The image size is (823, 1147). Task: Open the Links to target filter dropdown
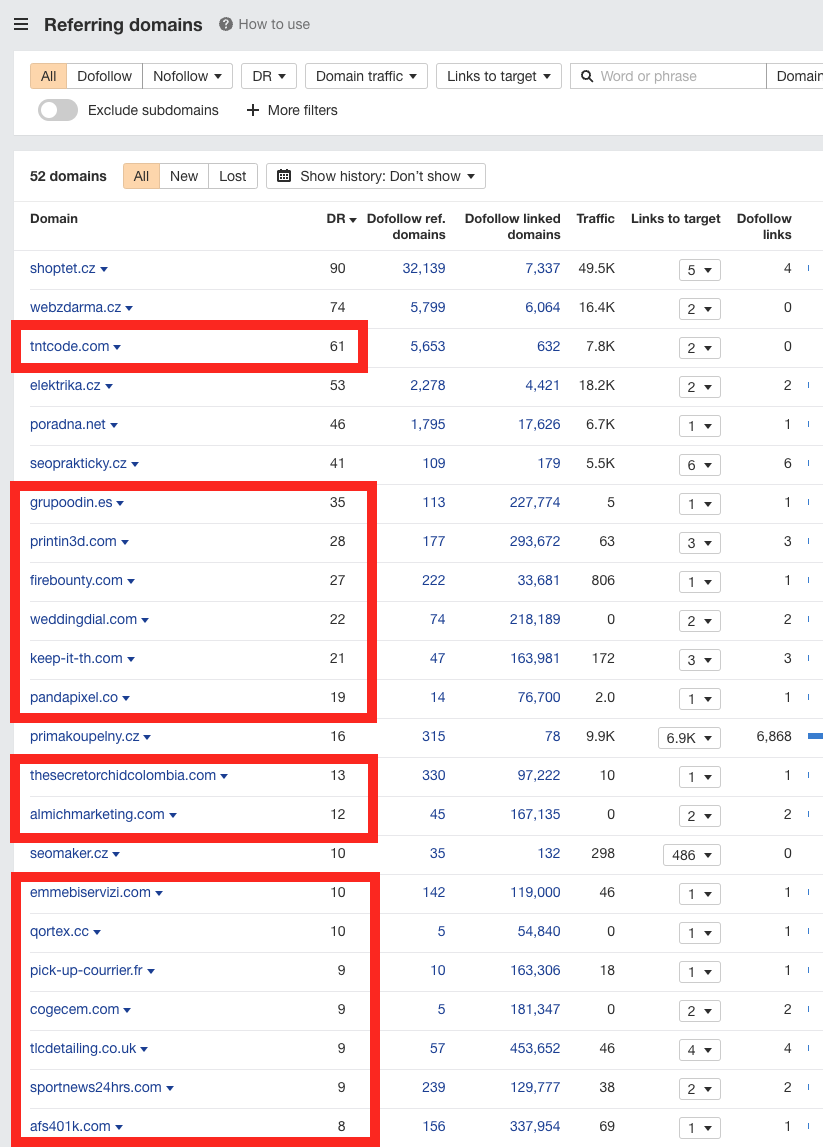pyautogui.click(x=499, y=76)
